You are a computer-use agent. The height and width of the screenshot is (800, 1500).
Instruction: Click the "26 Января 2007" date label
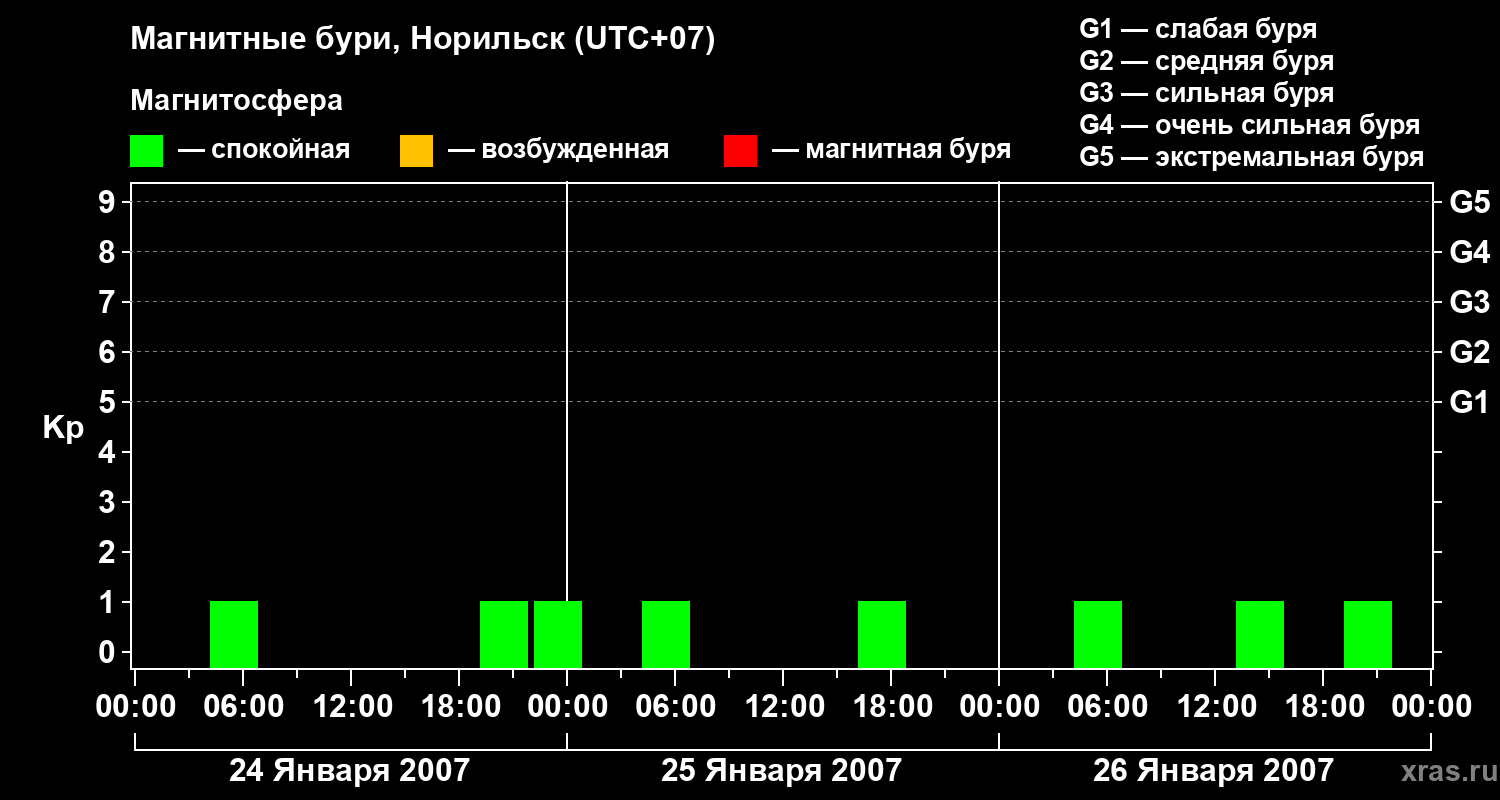[1213, 770]
